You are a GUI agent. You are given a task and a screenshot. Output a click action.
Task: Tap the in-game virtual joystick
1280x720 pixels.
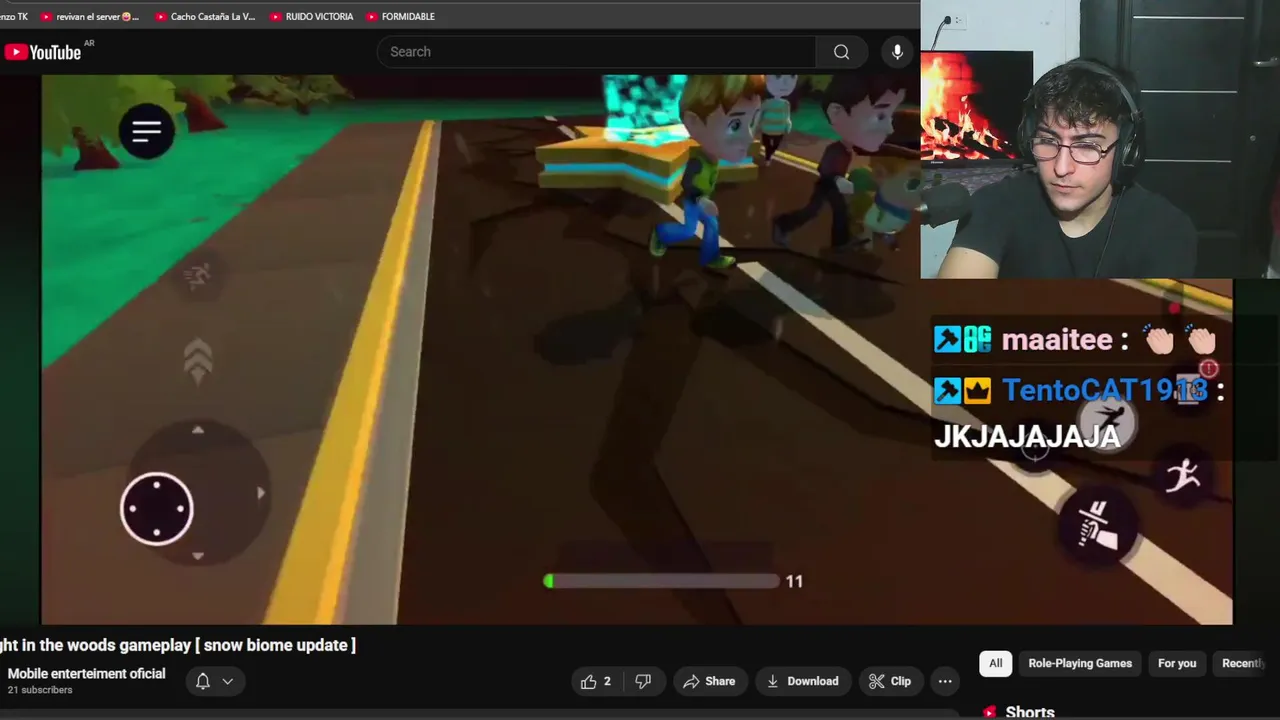pos(157,508)
